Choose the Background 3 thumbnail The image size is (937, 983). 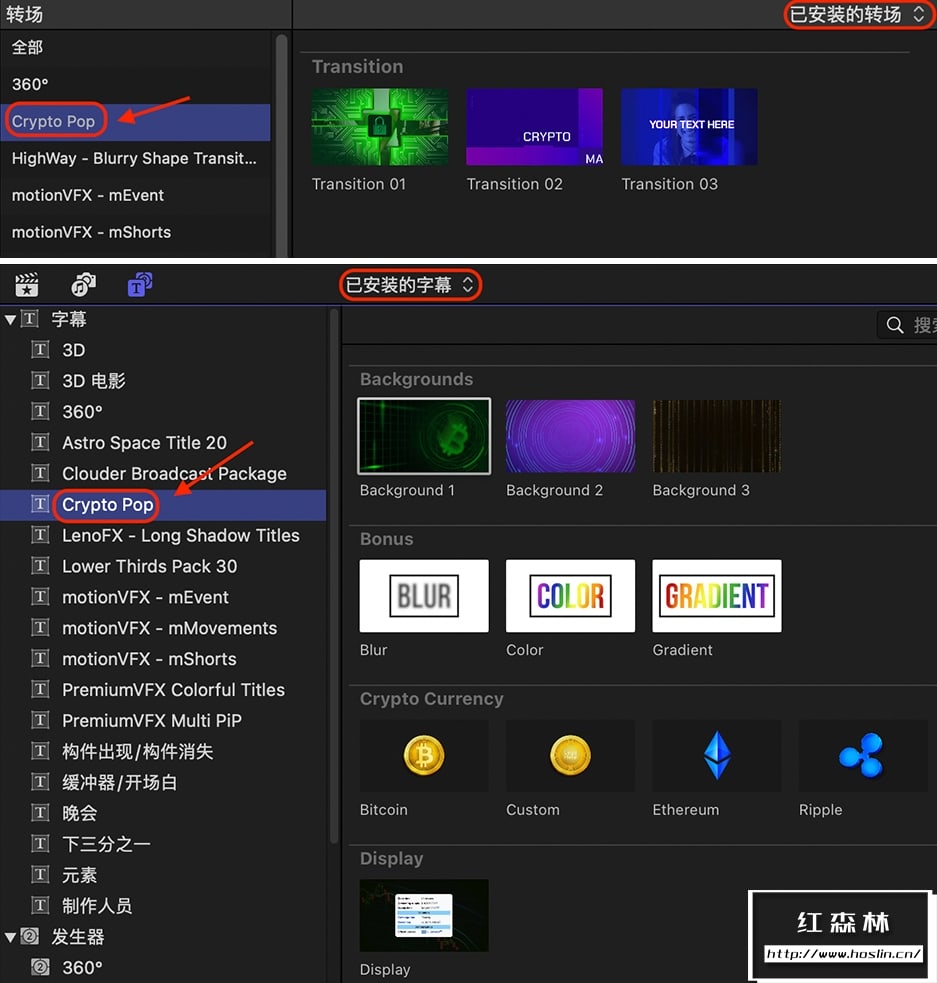717,436
